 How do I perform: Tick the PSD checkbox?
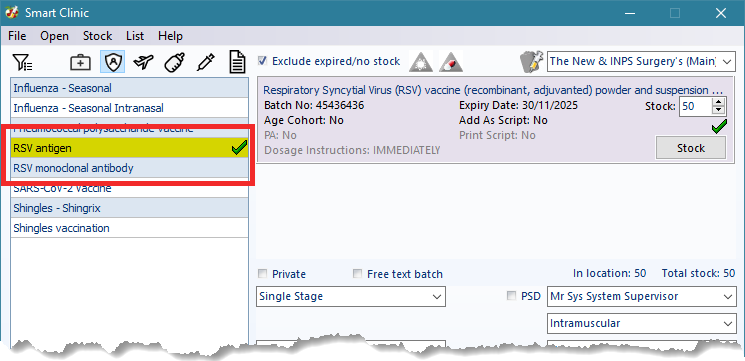(x=511, y=296)
